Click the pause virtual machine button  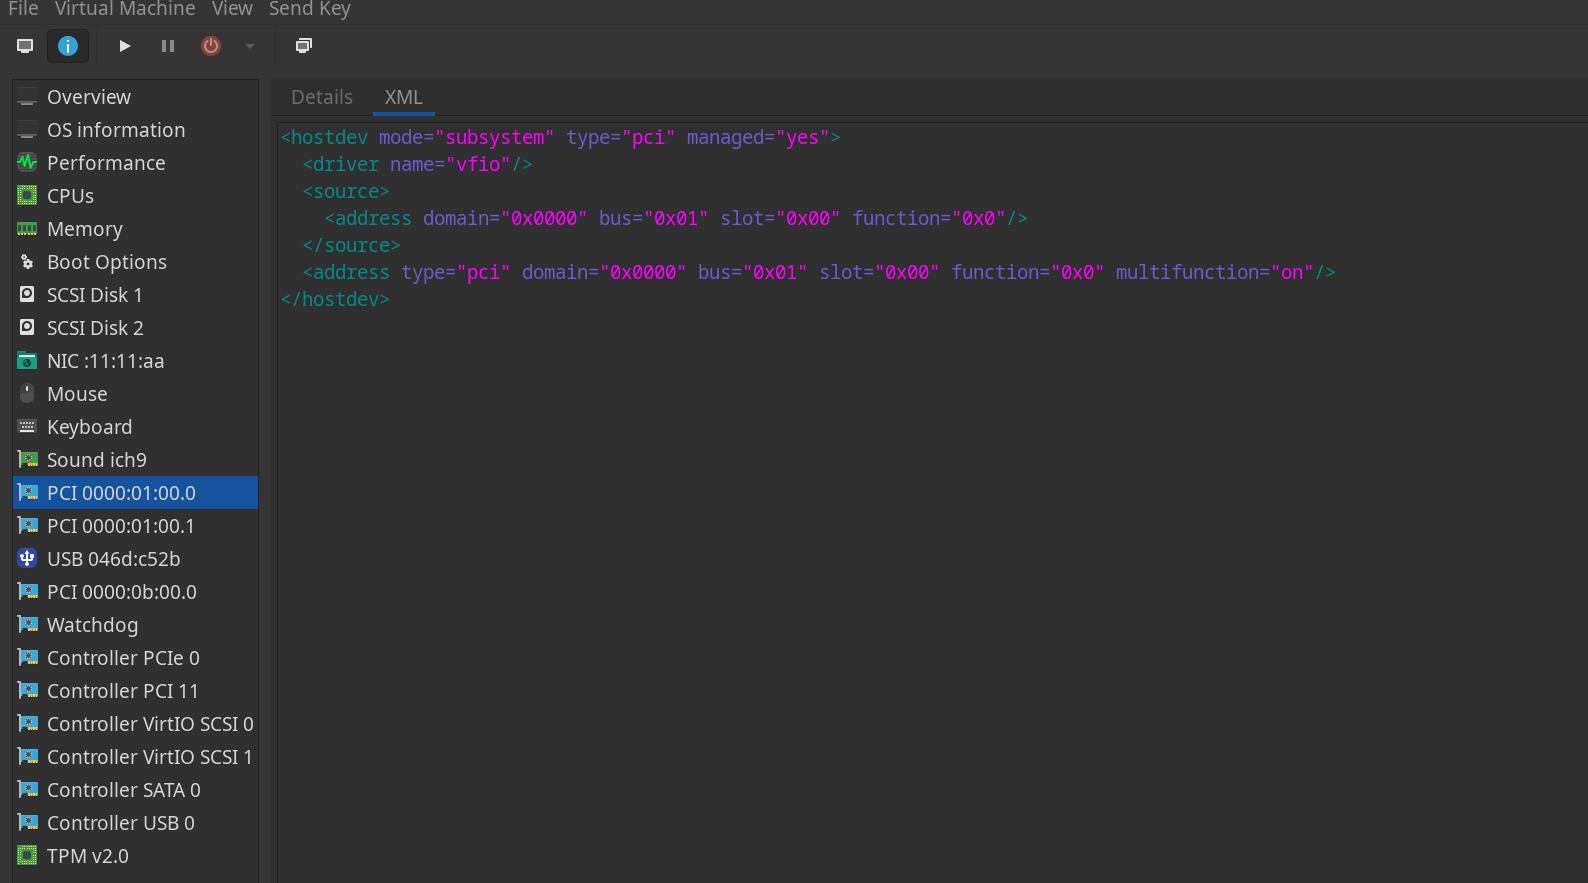click(168, 46)
